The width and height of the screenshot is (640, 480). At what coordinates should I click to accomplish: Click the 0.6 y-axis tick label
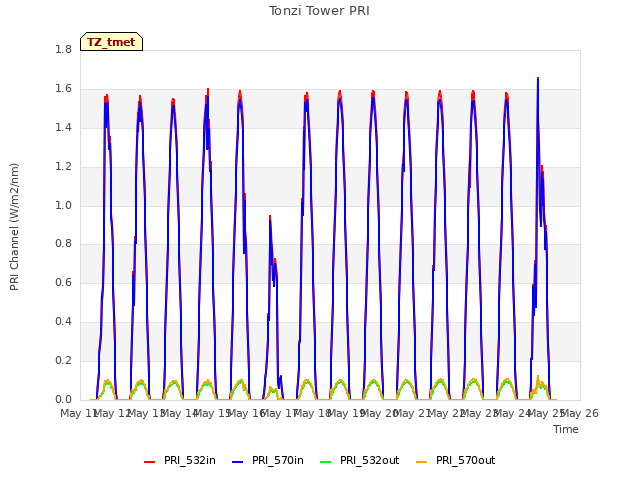click(x=63, y=282)
